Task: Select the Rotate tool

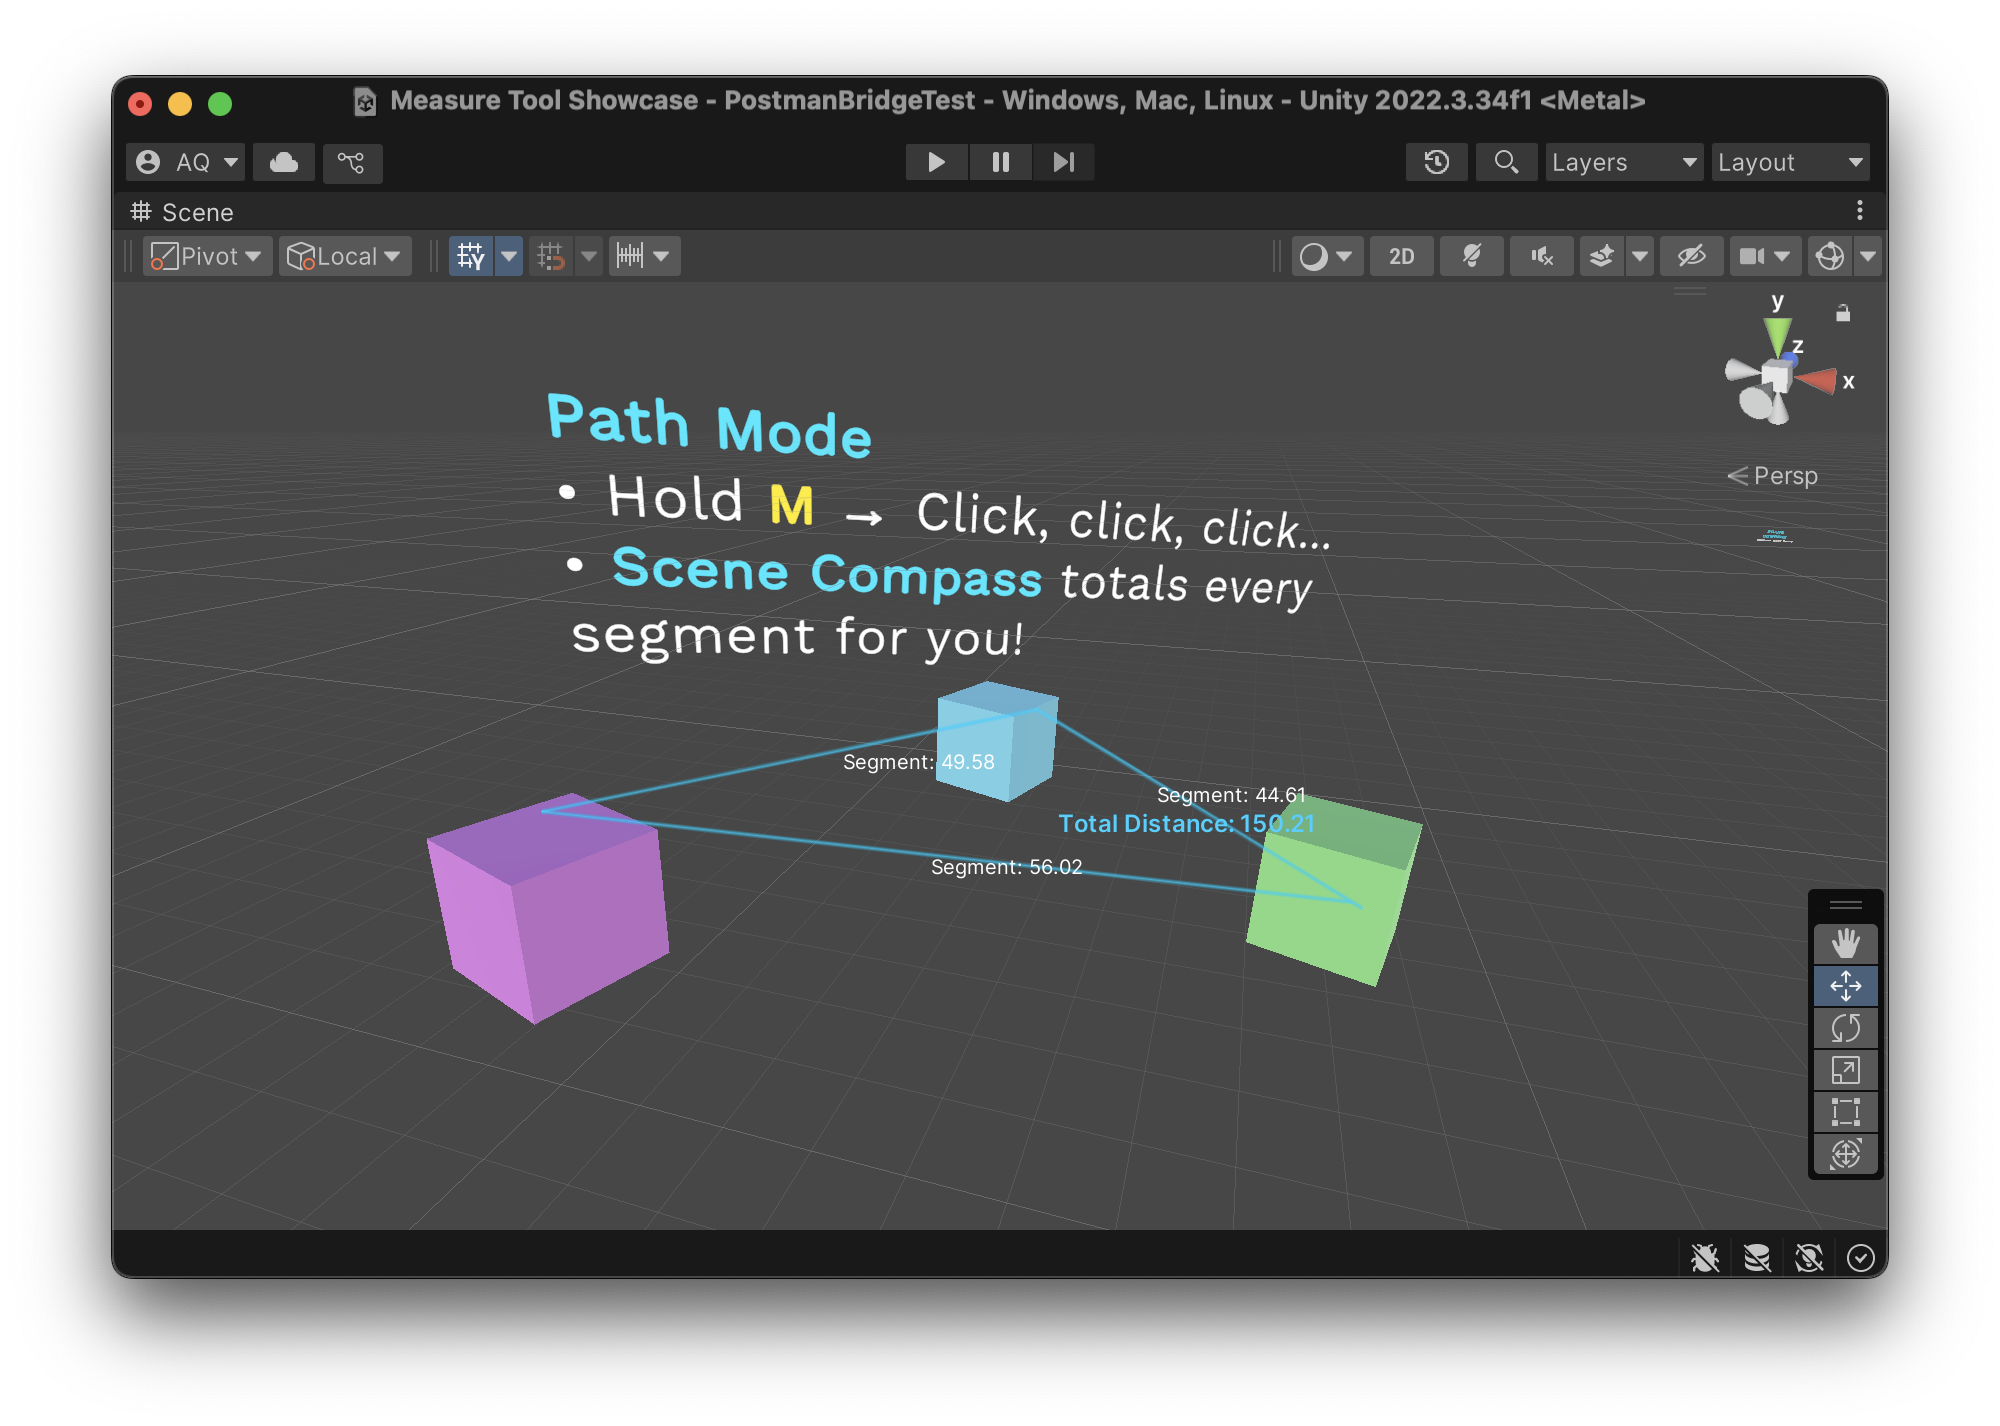Action: tap(1845, 1028)
